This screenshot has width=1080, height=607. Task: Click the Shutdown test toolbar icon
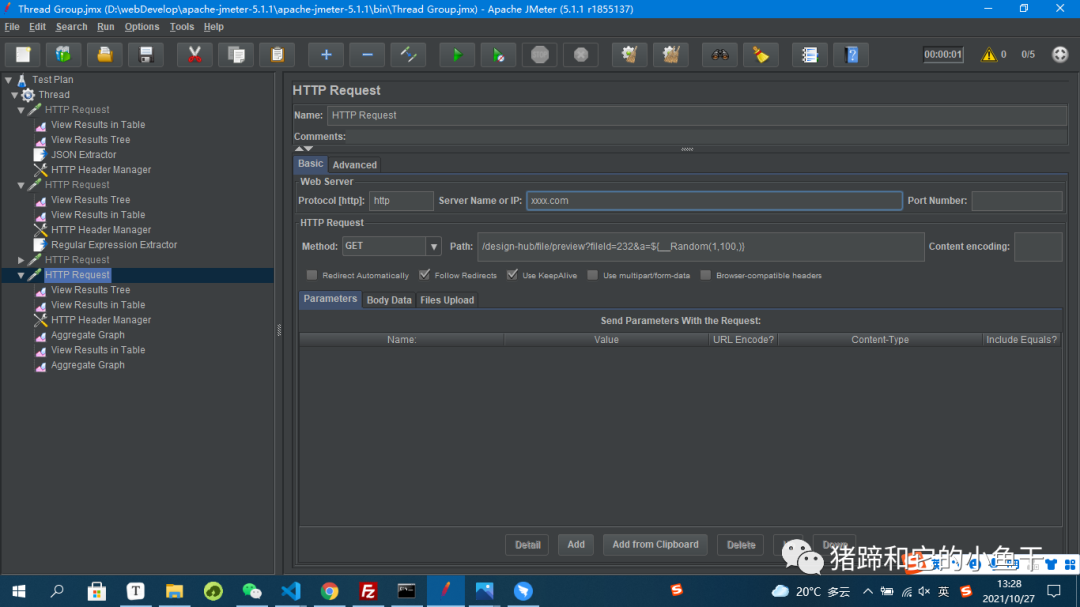point(581,54)
